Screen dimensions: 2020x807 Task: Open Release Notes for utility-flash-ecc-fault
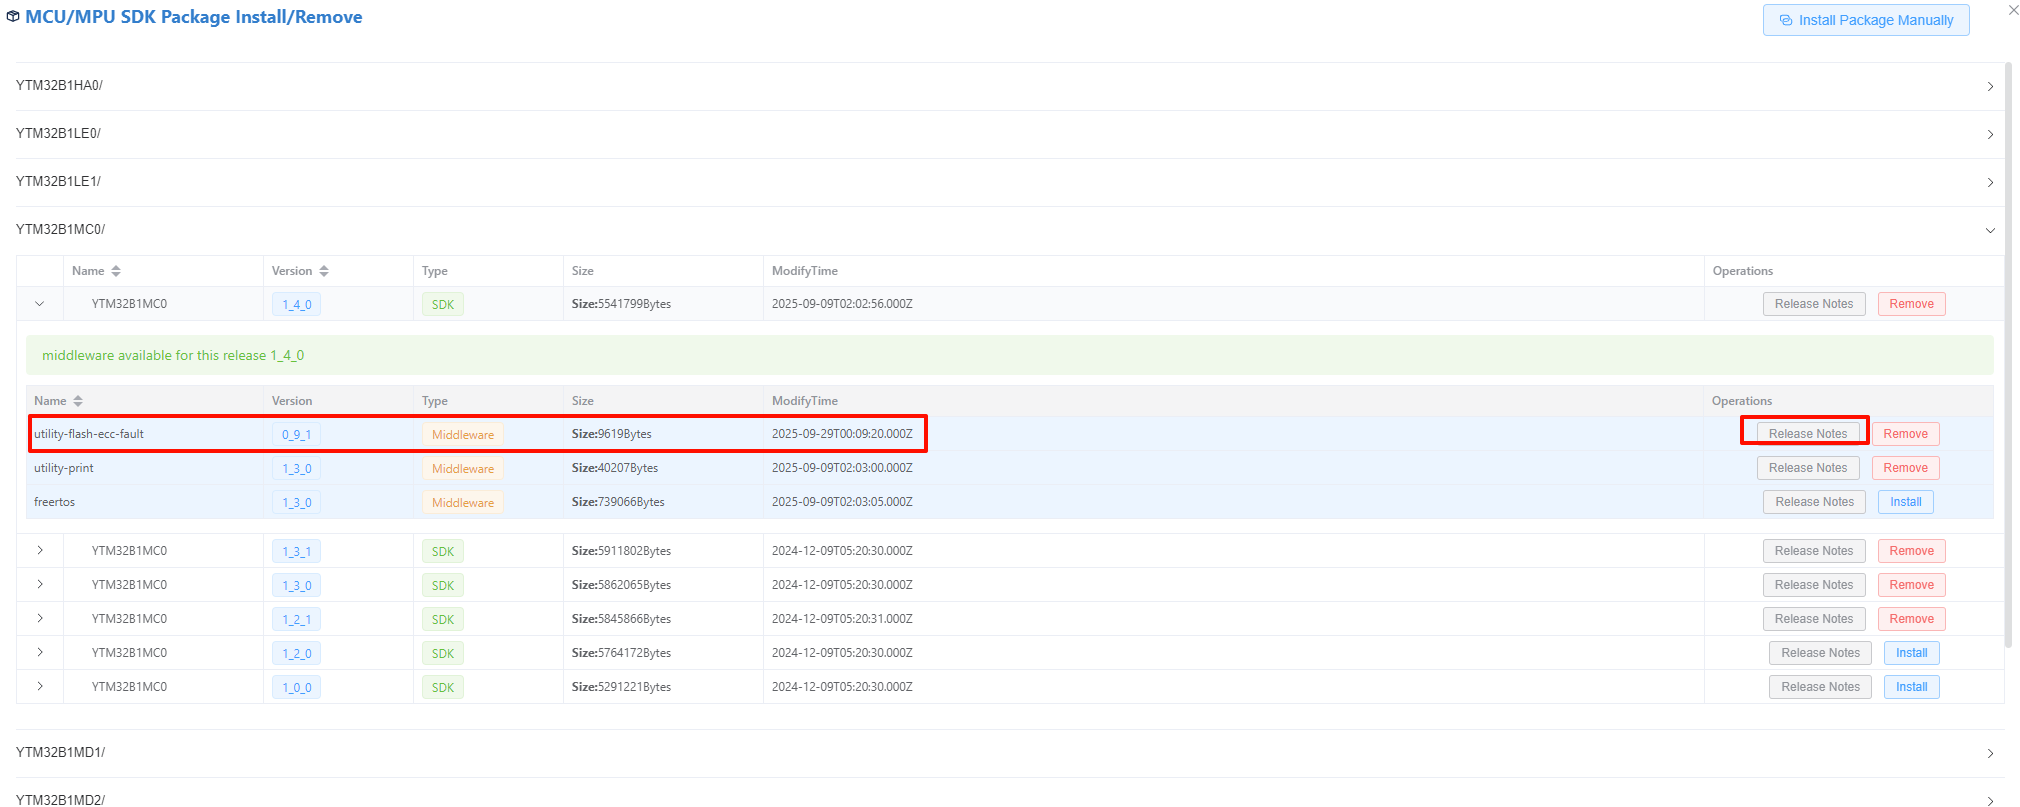click(1807, 434)
